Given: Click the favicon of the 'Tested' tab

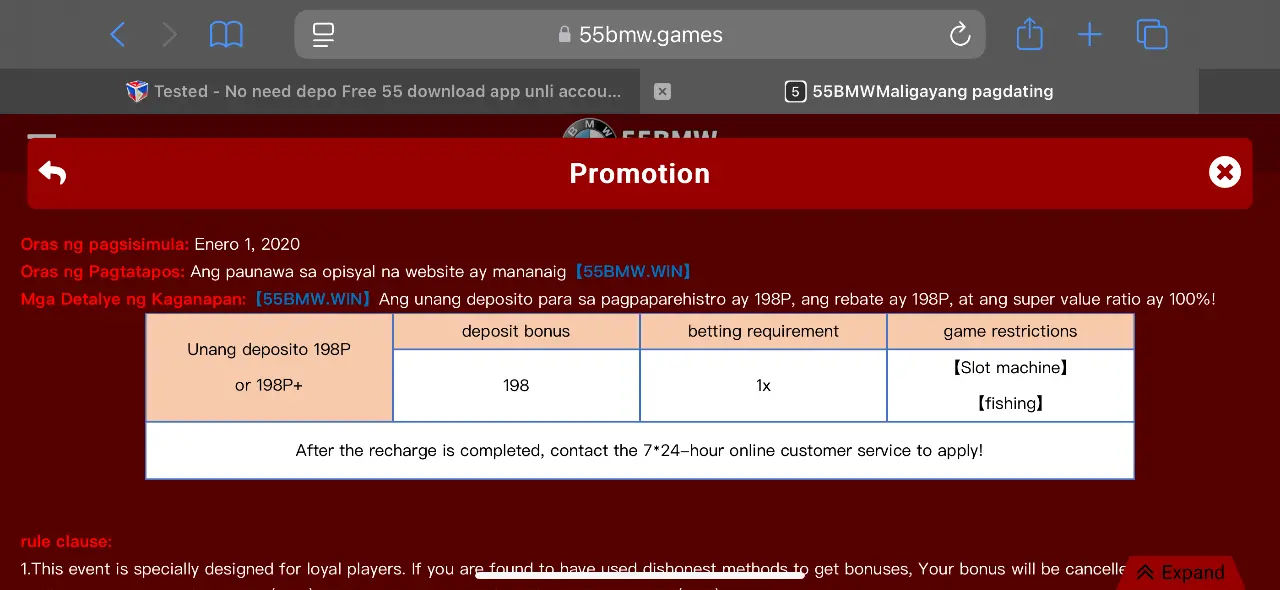Looking at the screenshot, I should [137, 91].
